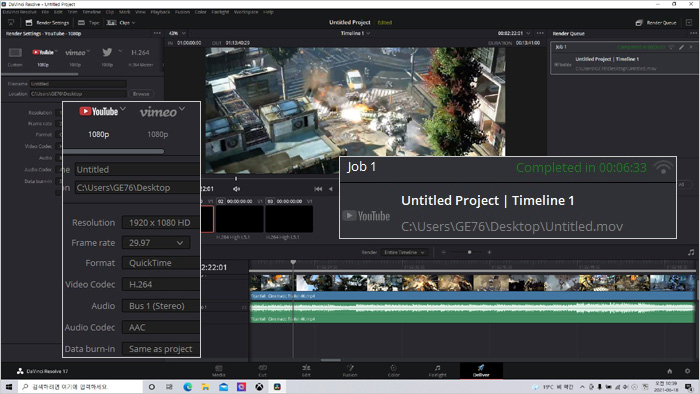Viewport: 700px width, 394px height.
Task: Click the timeline horizontal scrollbar
Action: (x=331, y=360)
